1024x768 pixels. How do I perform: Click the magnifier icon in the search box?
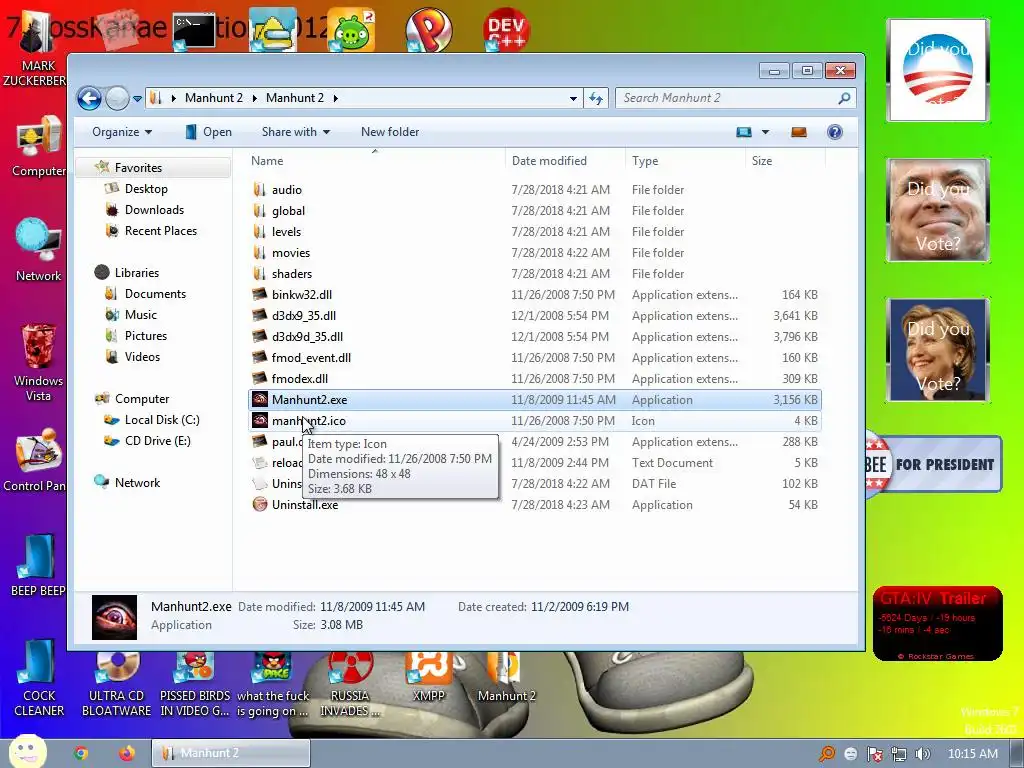coord(844,98)
